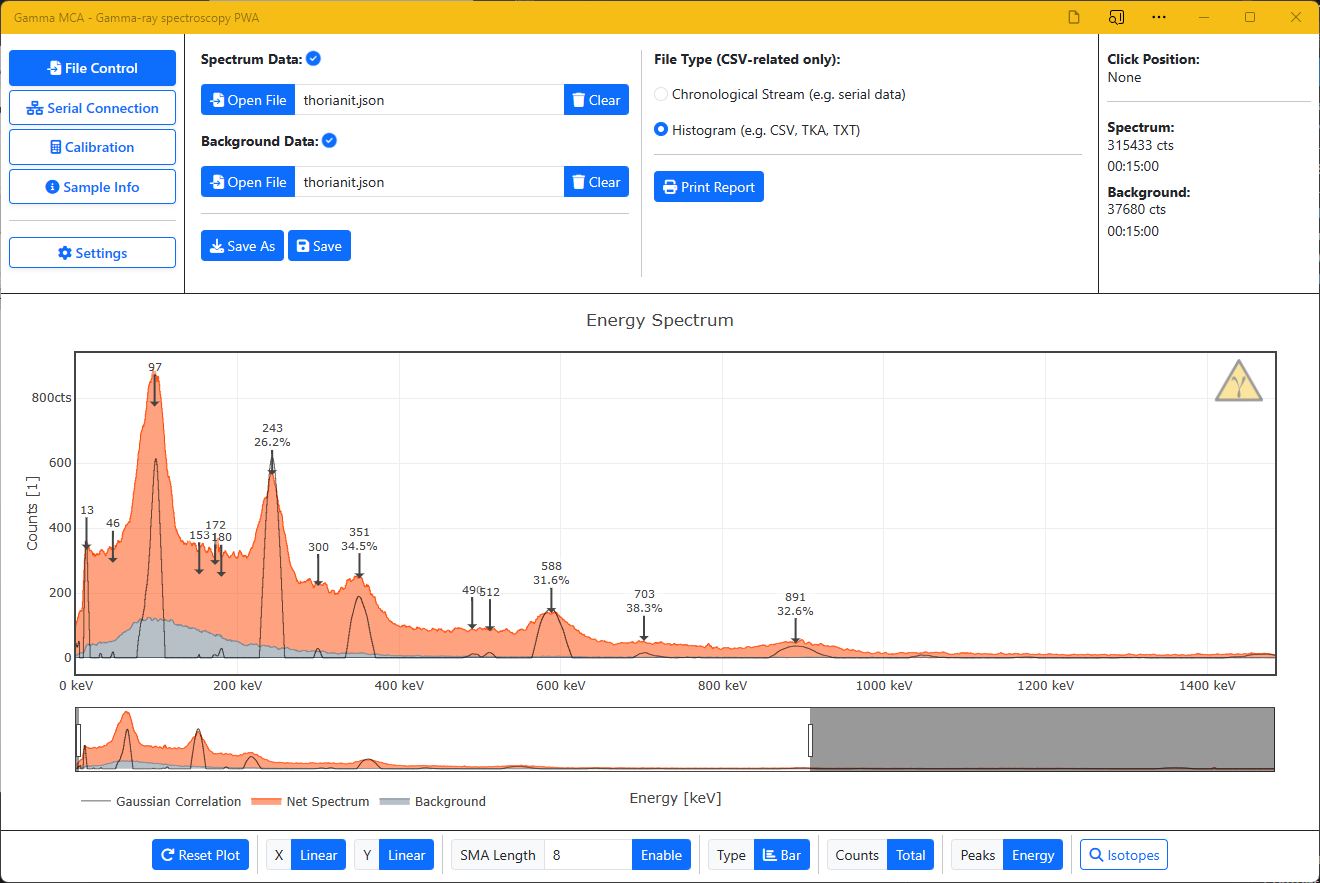Viewport: 1320px width, 883px height.
Task: Click the right handle of the range slider
Action: pyautogui.click(x=810, y=740)
